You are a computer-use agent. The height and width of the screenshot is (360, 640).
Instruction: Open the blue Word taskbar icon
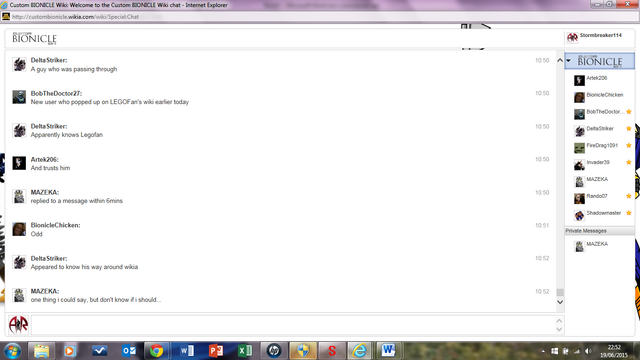[187, 351]
